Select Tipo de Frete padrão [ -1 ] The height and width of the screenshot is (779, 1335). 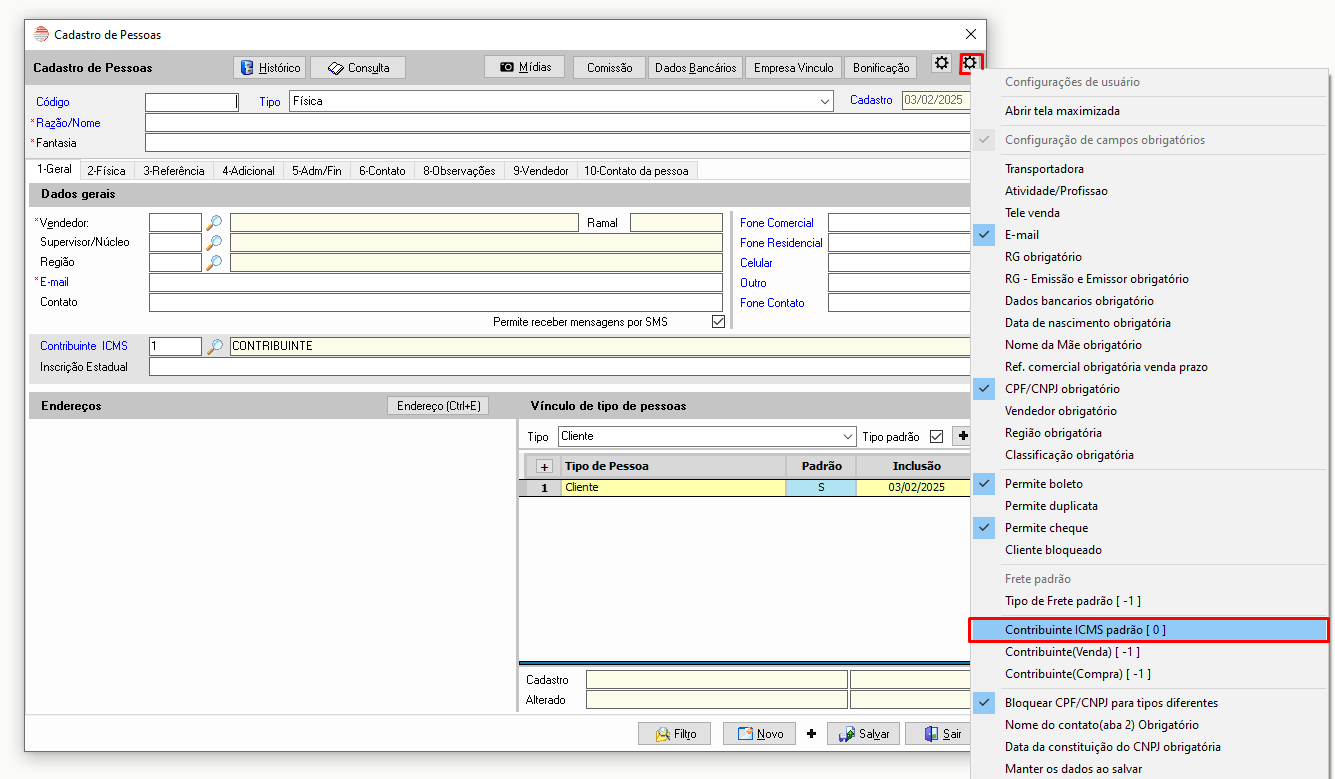pyautogui.click(x=1149, y=601)
